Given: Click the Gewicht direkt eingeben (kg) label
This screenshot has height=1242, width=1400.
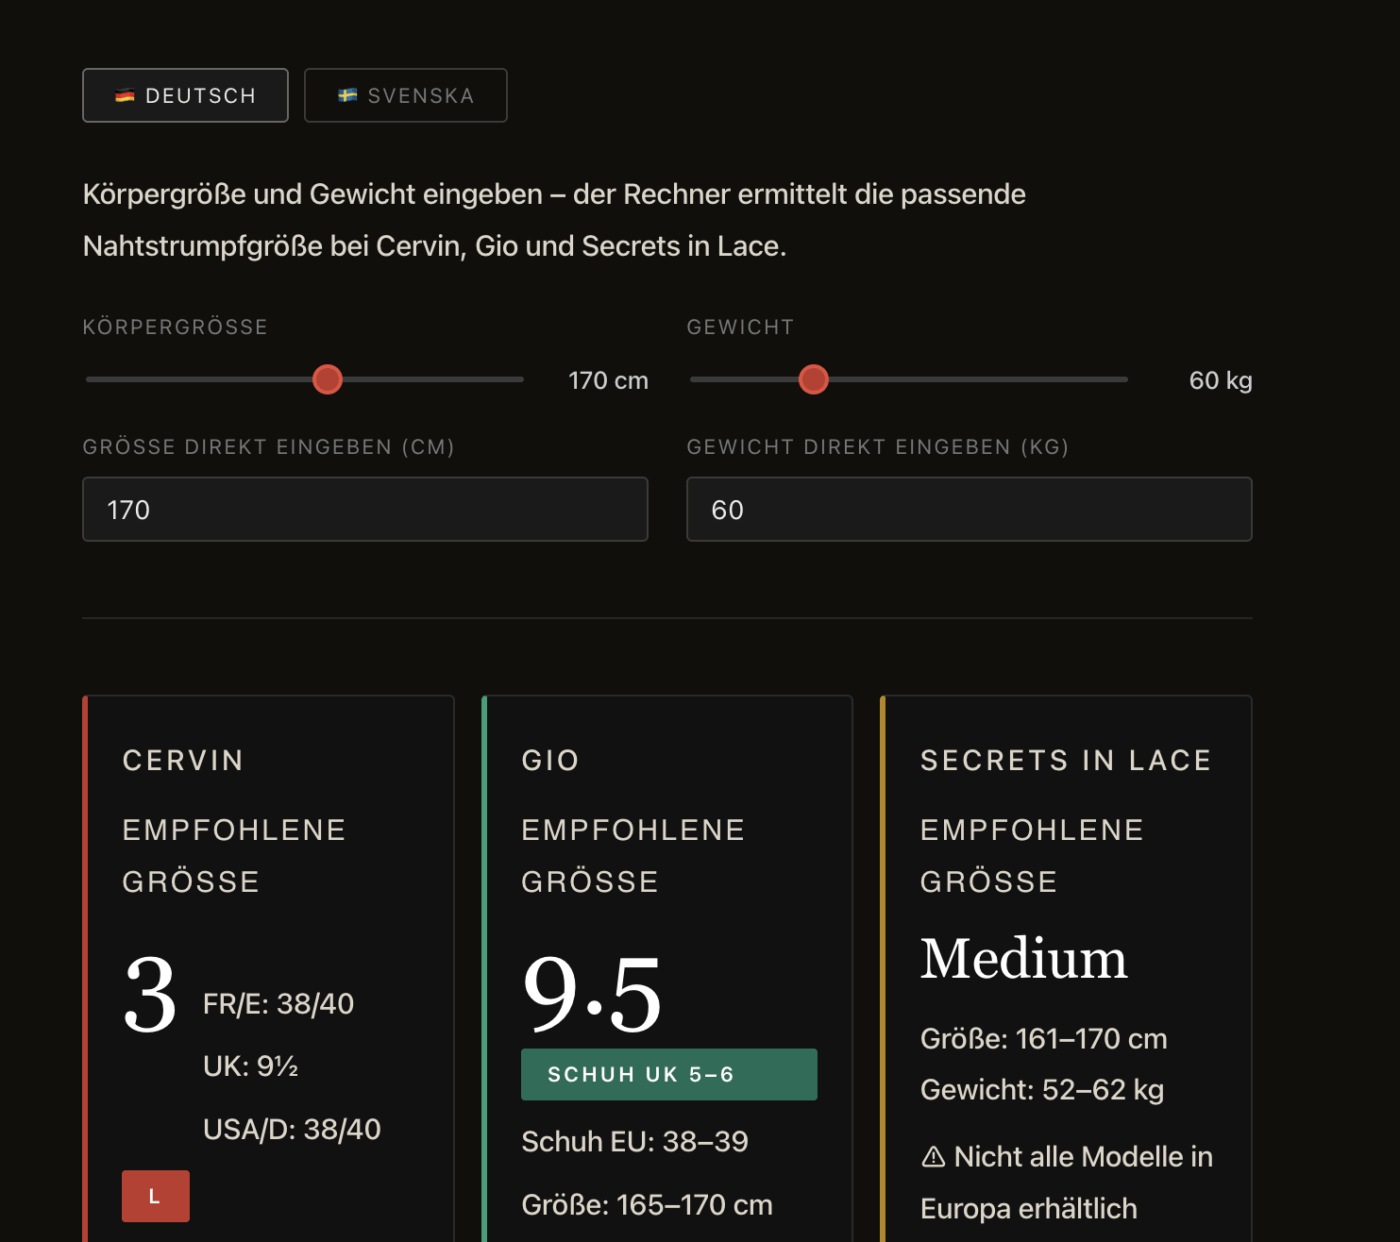Looking at the screenshot, I should coord(878,447).
